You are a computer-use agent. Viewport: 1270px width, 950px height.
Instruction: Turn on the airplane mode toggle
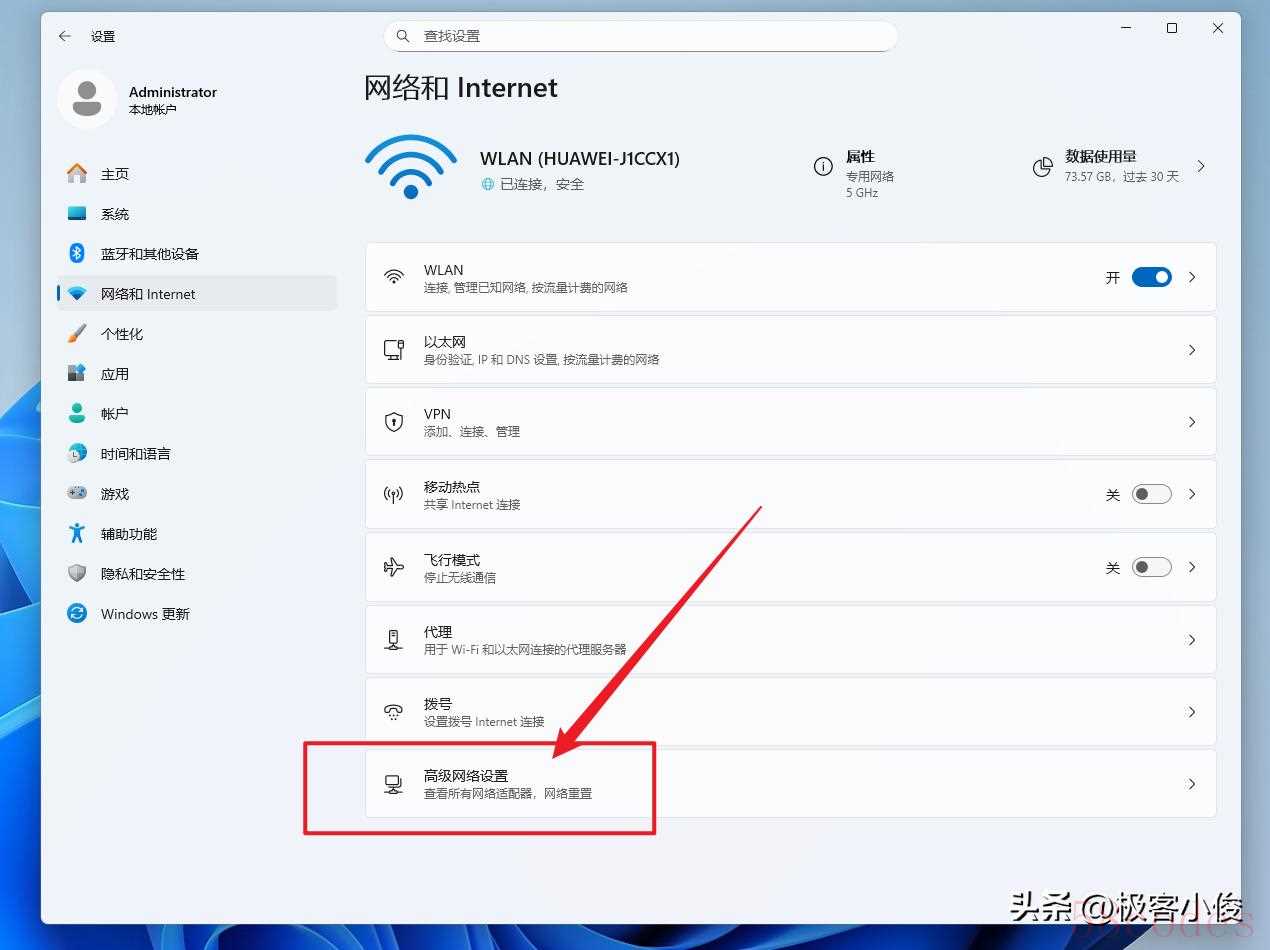point(1151,567)
